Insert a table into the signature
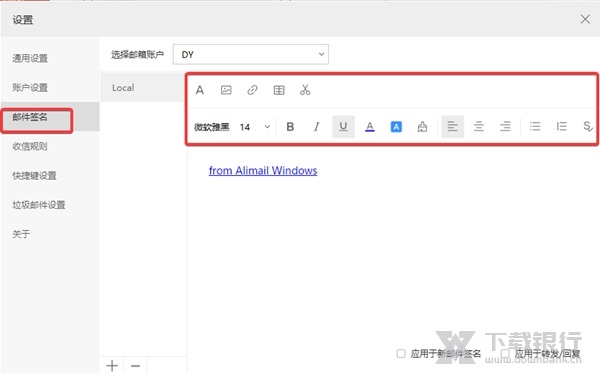600x373 pixels. click(x=279, y=90)
